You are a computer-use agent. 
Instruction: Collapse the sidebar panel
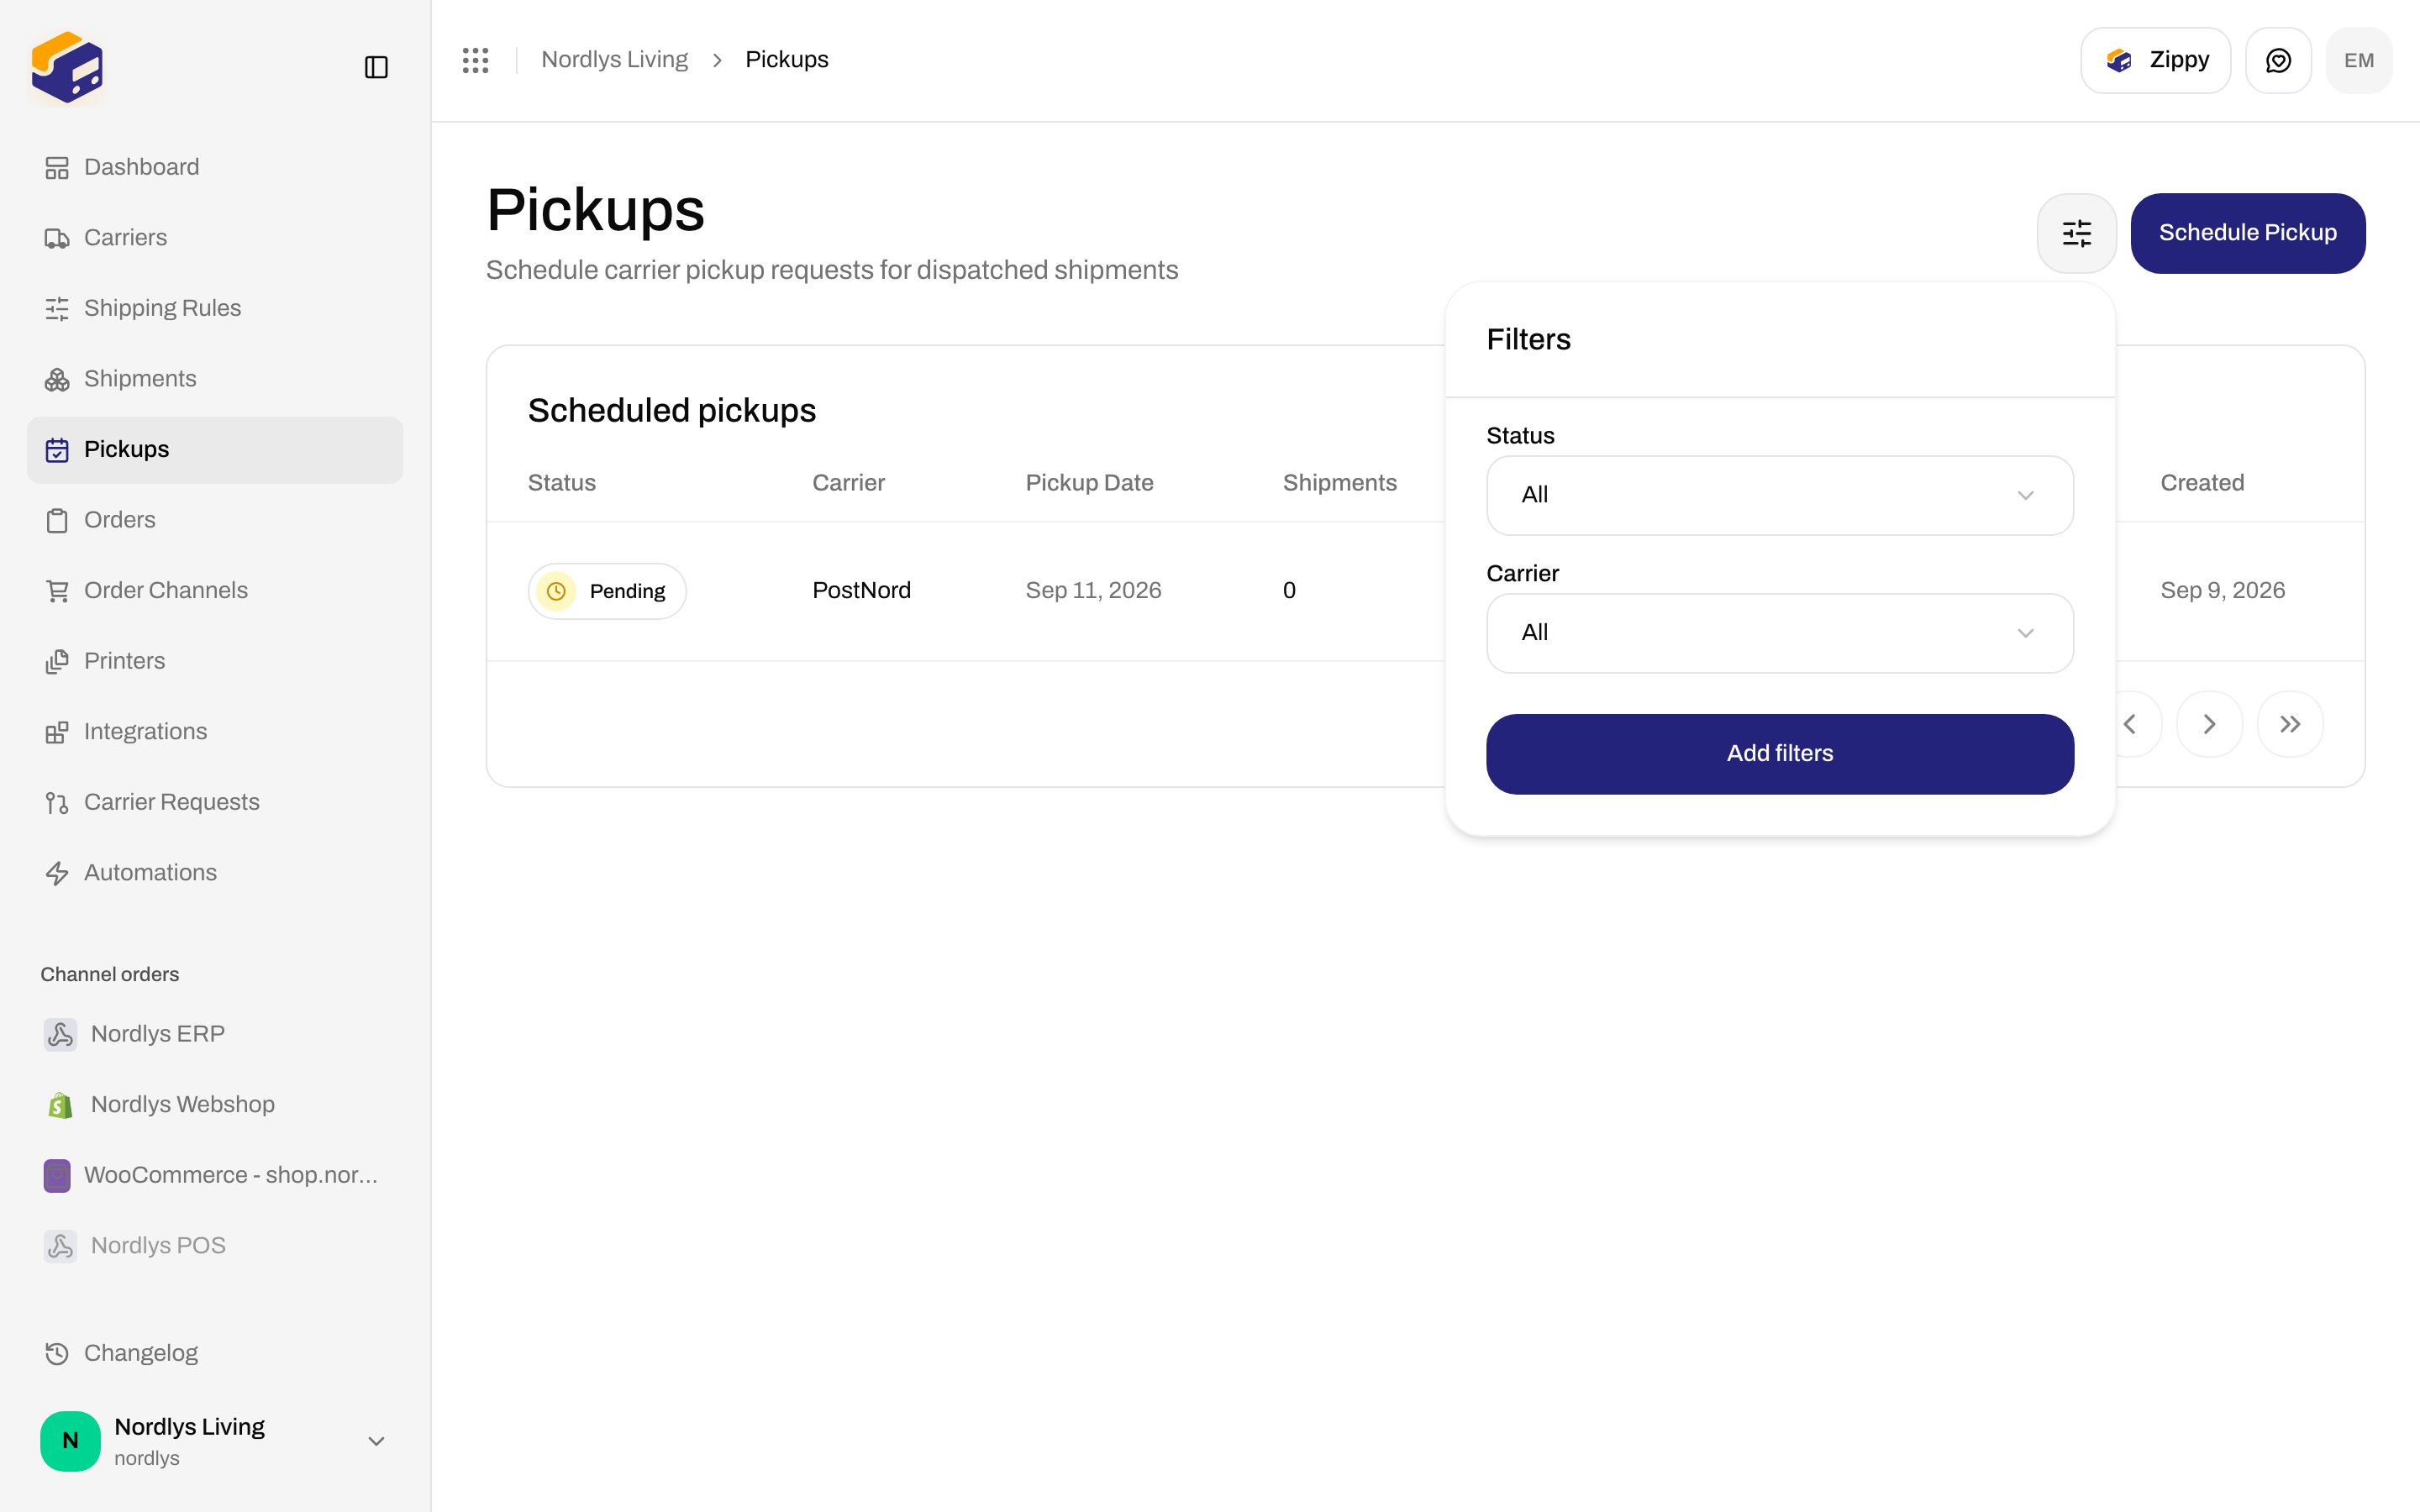pyautogui.click(x=376, y=67)
